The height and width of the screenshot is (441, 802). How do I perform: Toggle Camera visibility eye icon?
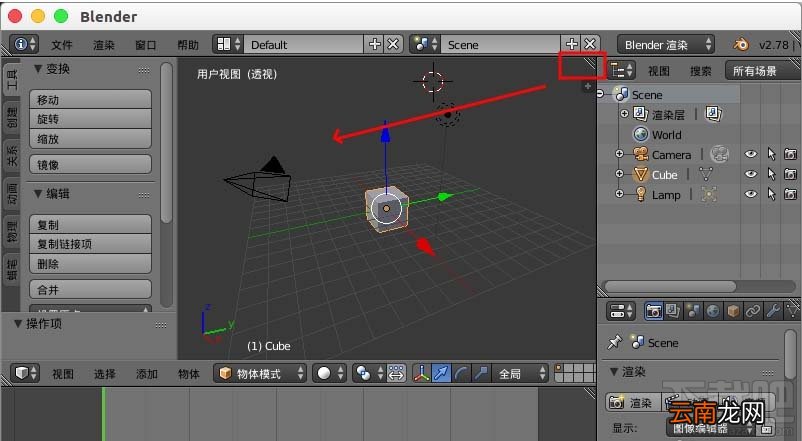[750, 154]
